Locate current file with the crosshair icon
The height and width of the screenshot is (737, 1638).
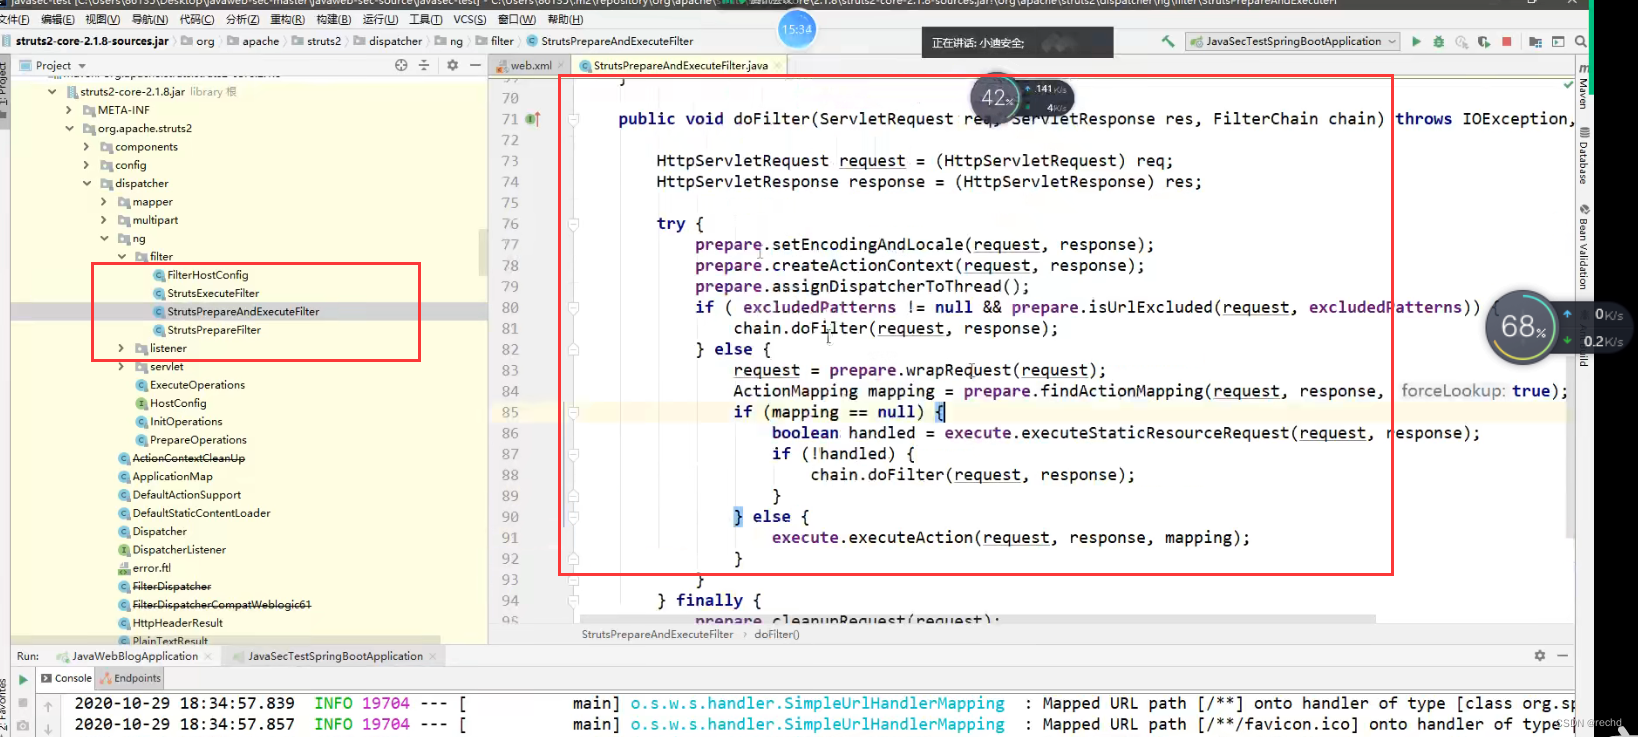click(401, 65)
